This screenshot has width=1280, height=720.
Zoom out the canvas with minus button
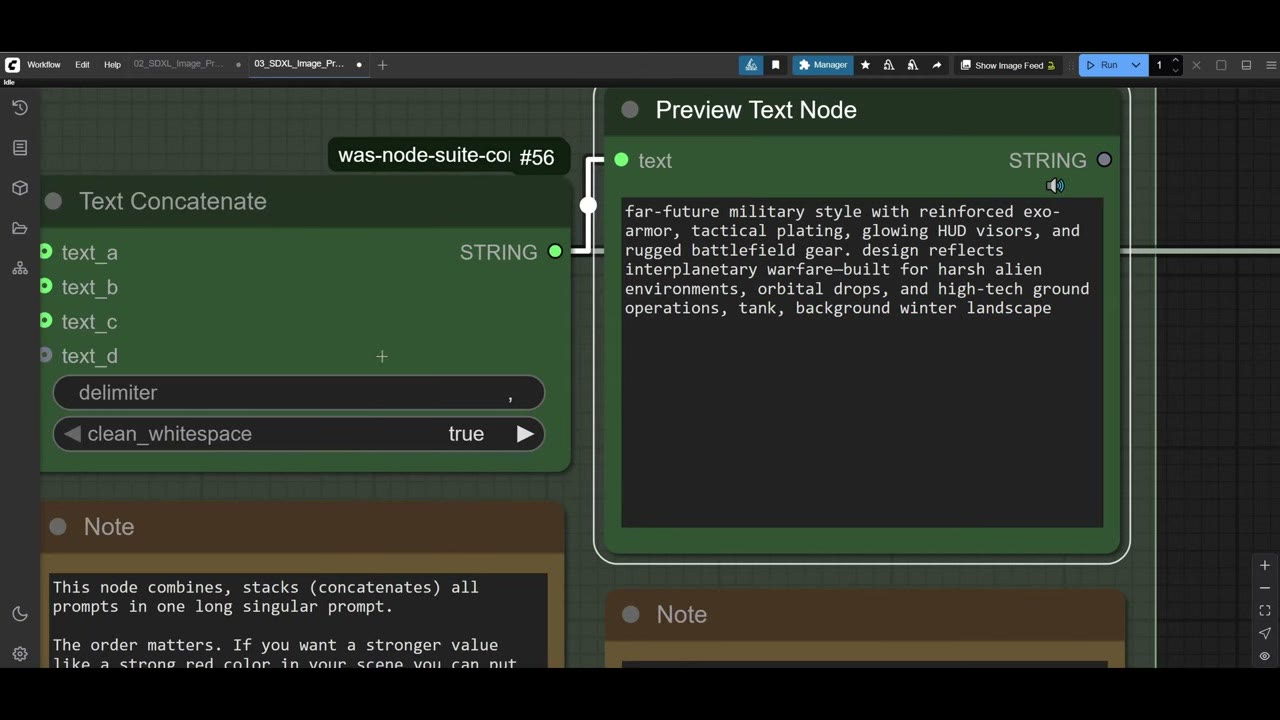tap(1265, 588)
